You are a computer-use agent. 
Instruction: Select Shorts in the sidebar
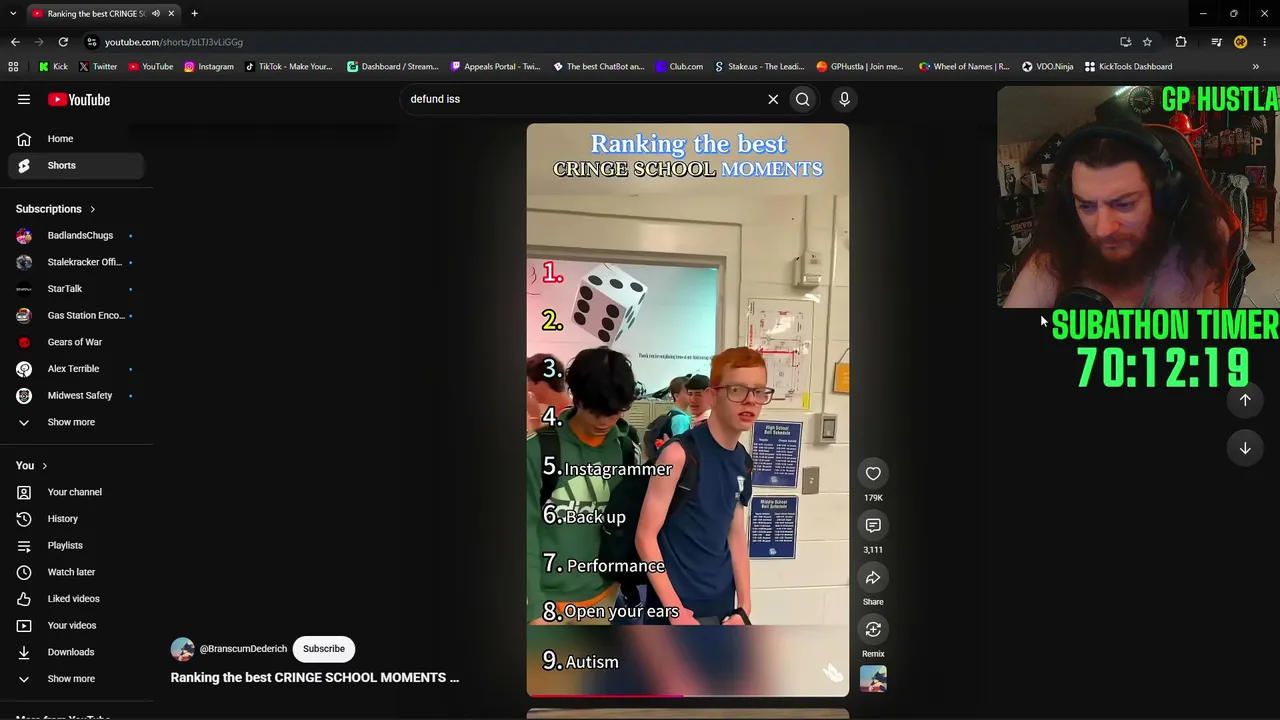76,165
